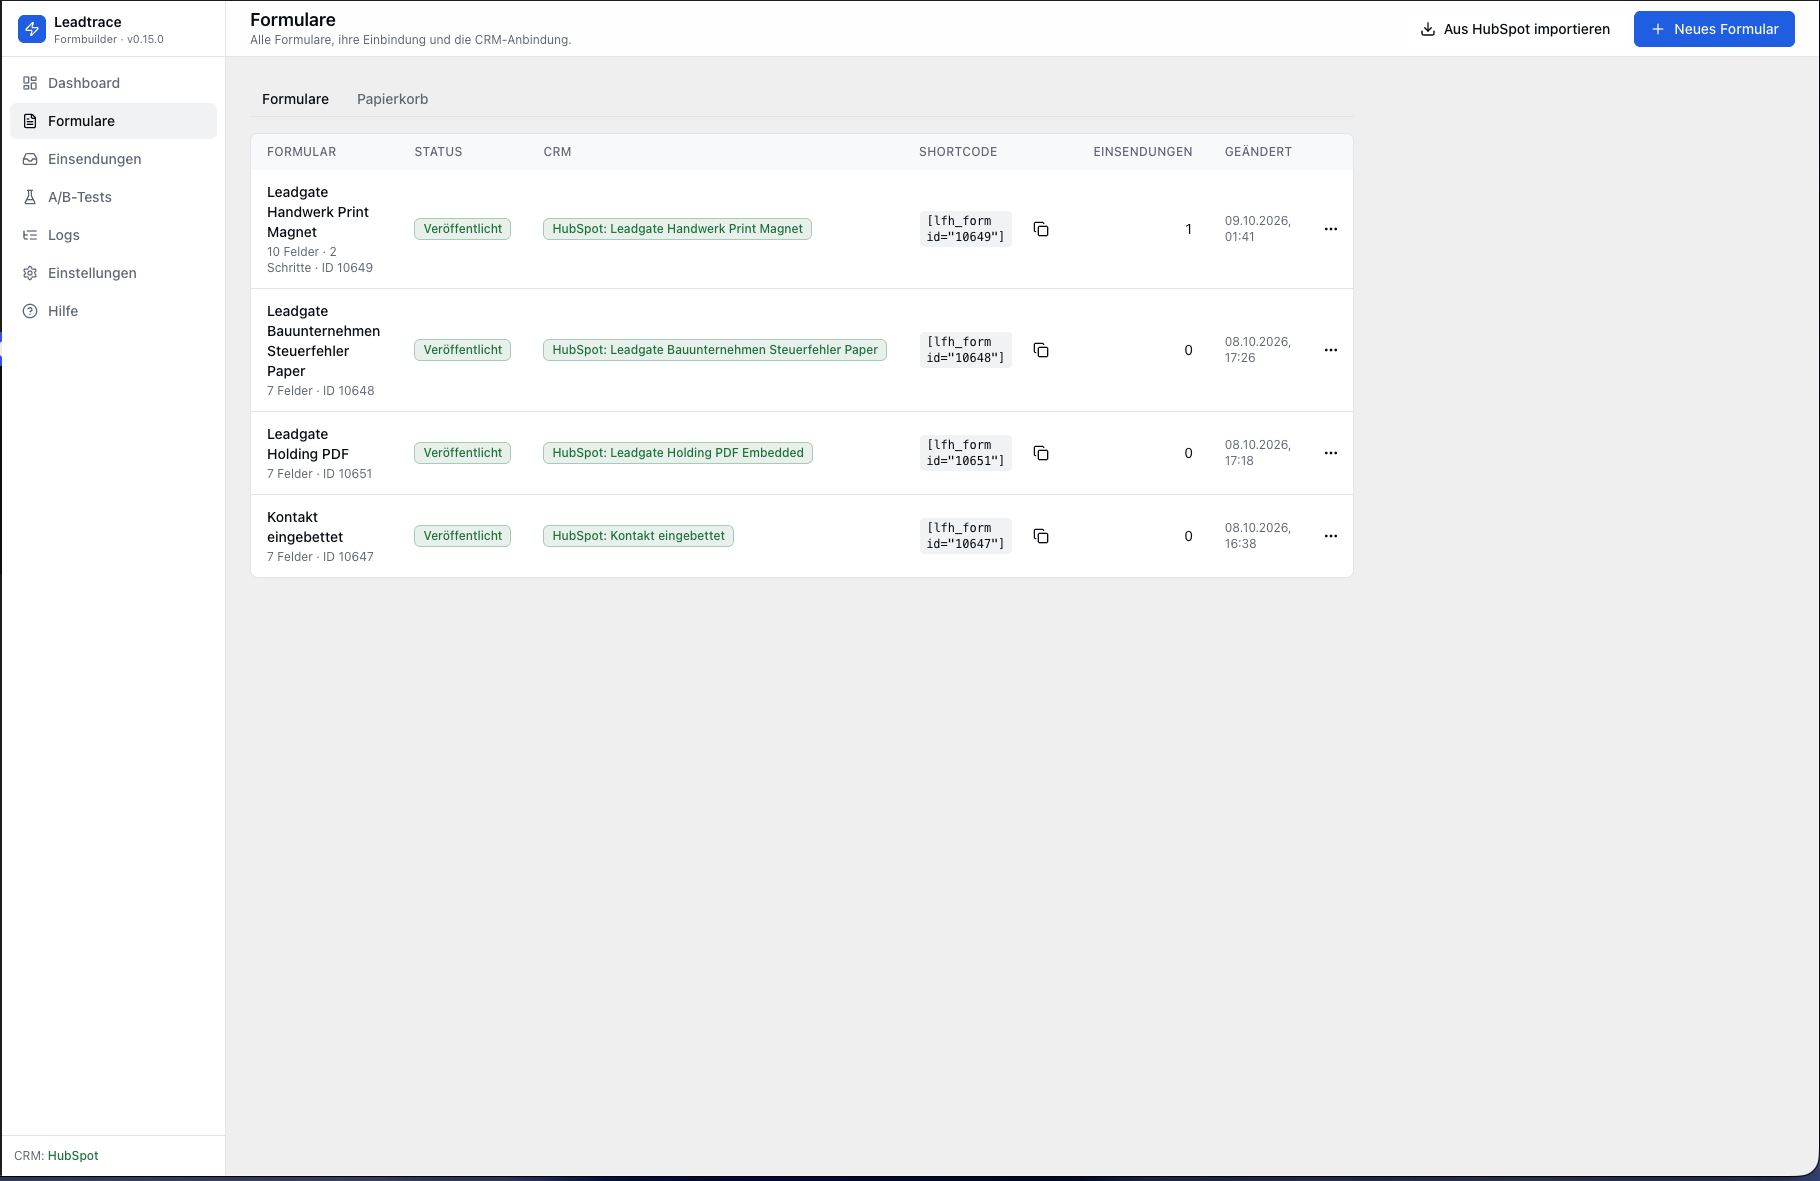Click shortcode text id="10647"
The width and height of the screenshot is (1820, 1181).
click(965, 536)
